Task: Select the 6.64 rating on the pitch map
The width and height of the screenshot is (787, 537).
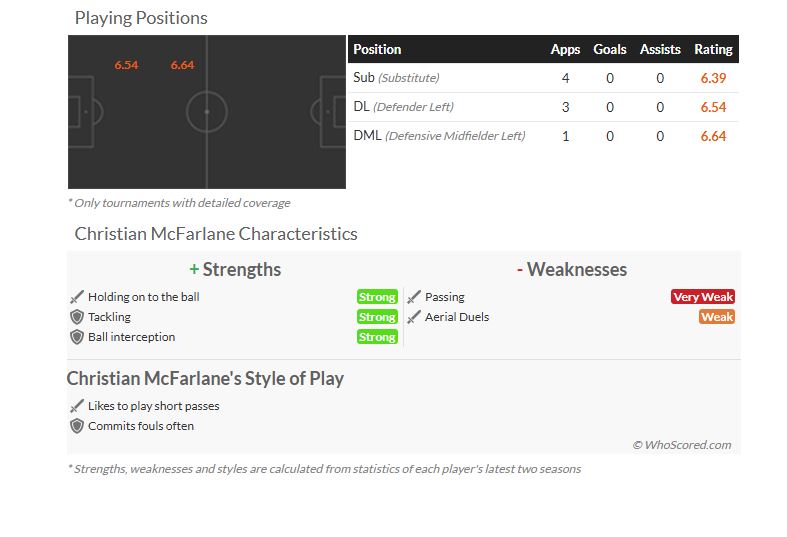Action: (x=182, y=65)
